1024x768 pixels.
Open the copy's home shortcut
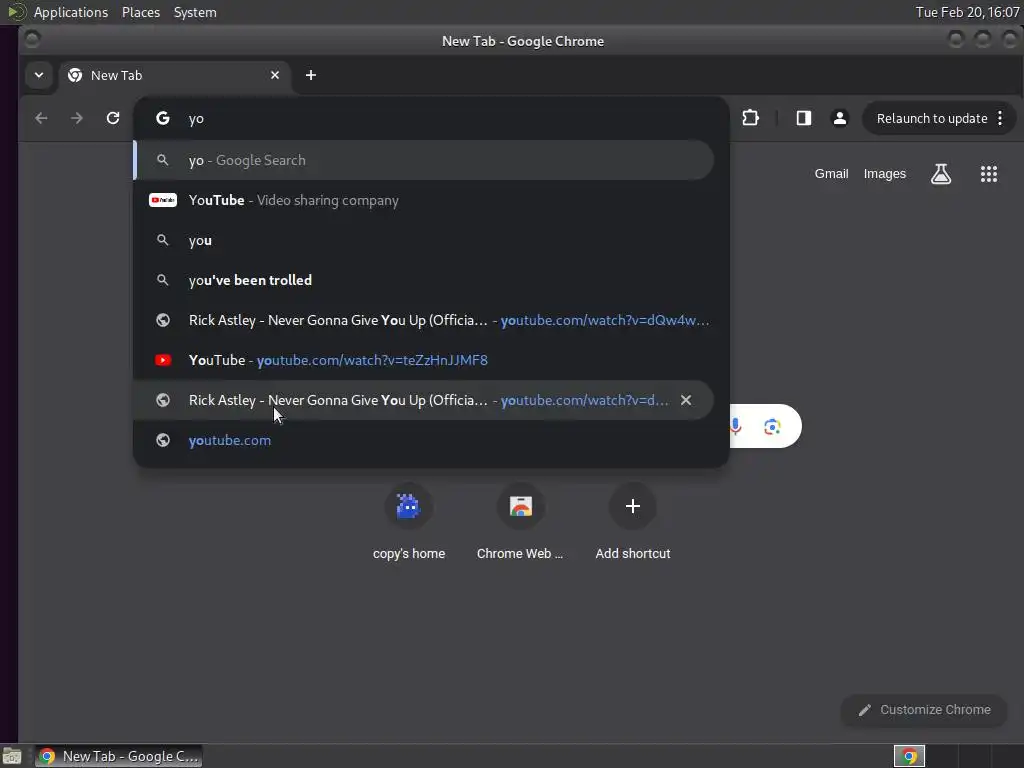click(409, 522)
